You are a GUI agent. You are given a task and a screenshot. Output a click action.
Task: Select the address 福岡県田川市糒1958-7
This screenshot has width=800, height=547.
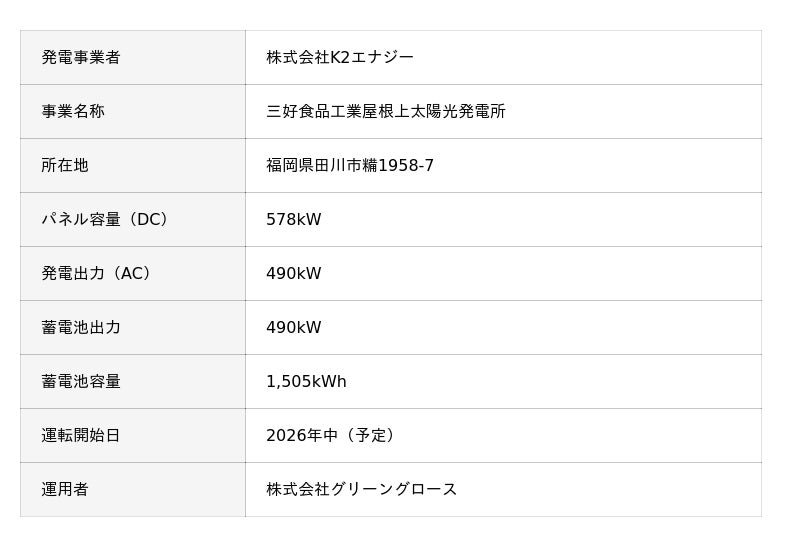pyautogui.click(x=350, y=165)
